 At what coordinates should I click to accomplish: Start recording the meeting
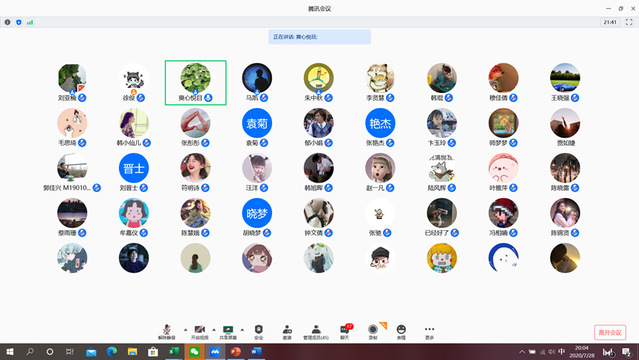pyautogui.click(x=372, y=332)
